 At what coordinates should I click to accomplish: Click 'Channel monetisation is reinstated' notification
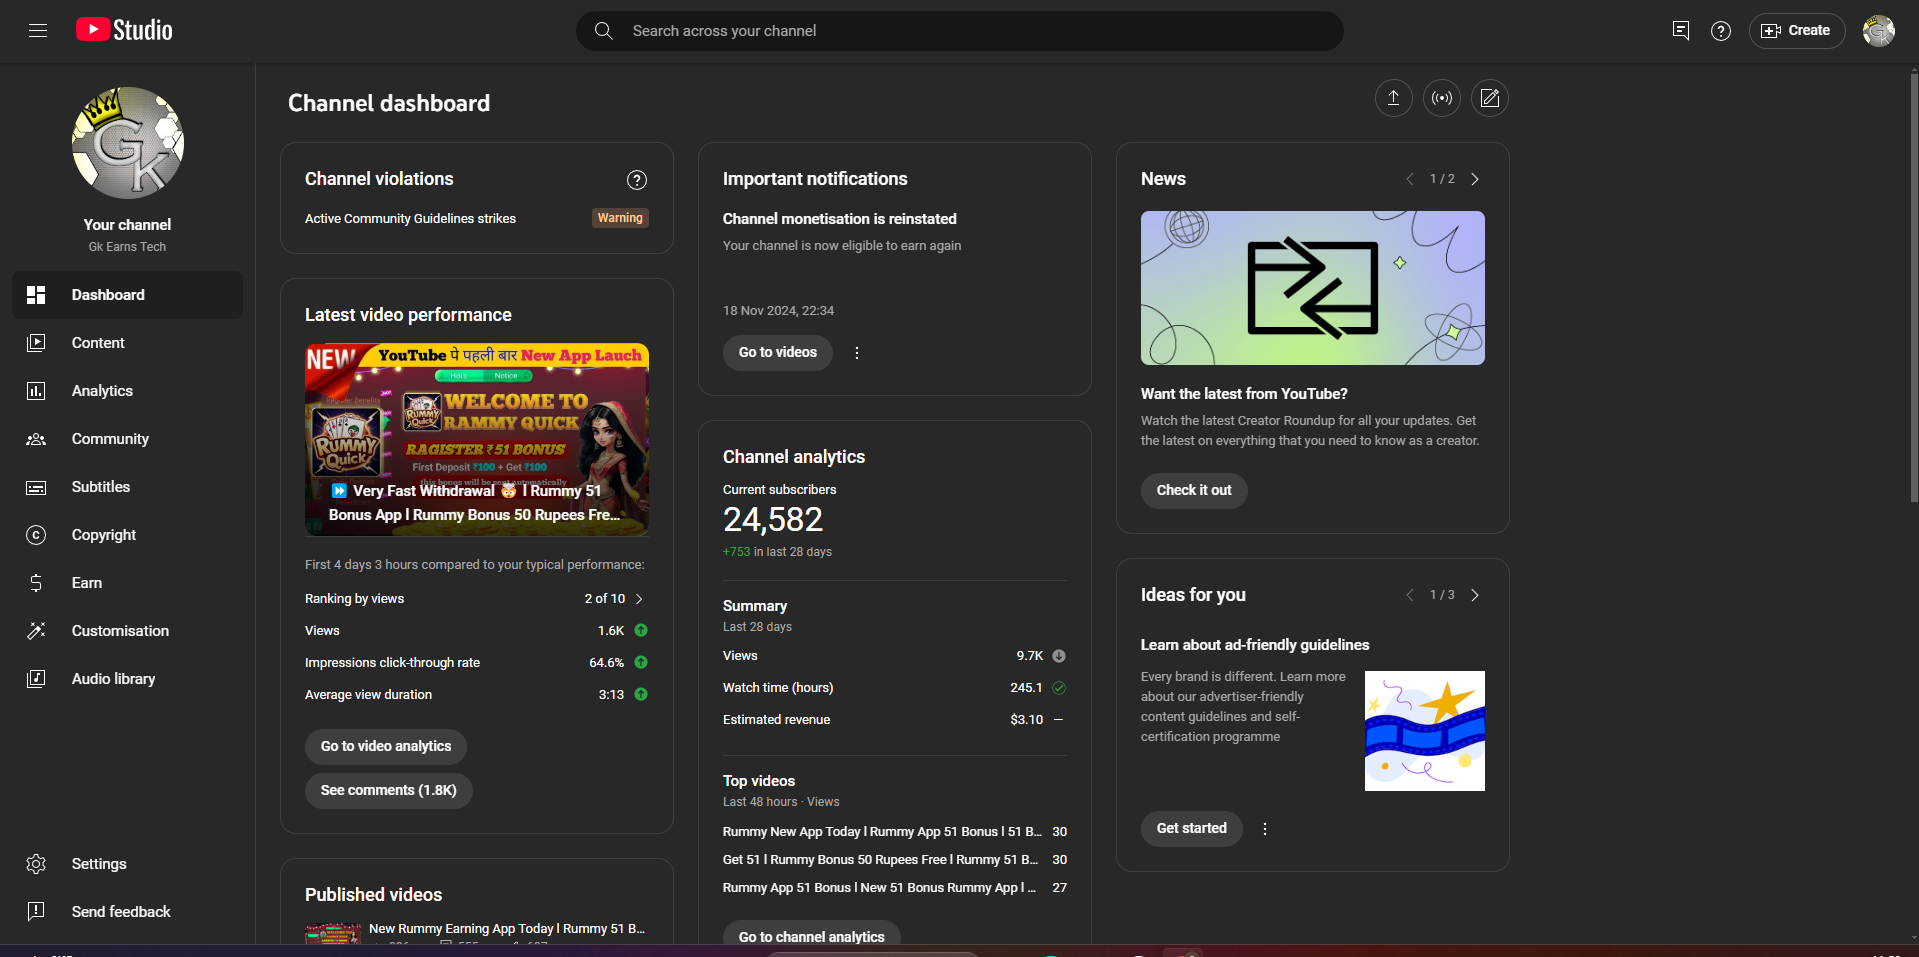pyautogui.click(x=840, y=219)
